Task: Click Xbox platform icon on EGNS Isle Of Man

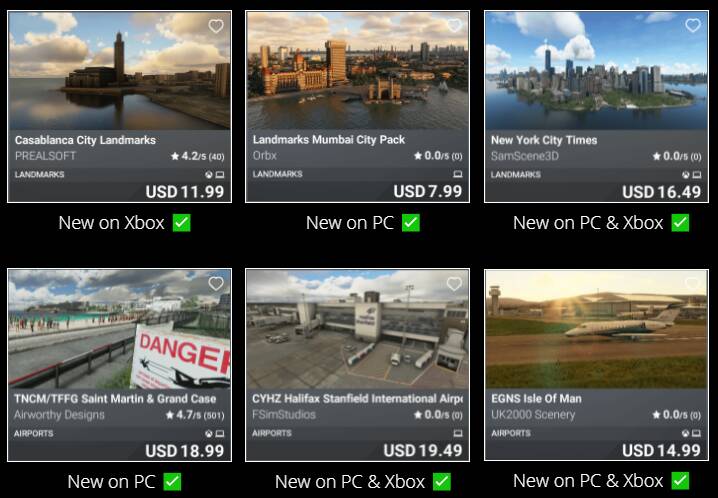Action: [685, 433]
